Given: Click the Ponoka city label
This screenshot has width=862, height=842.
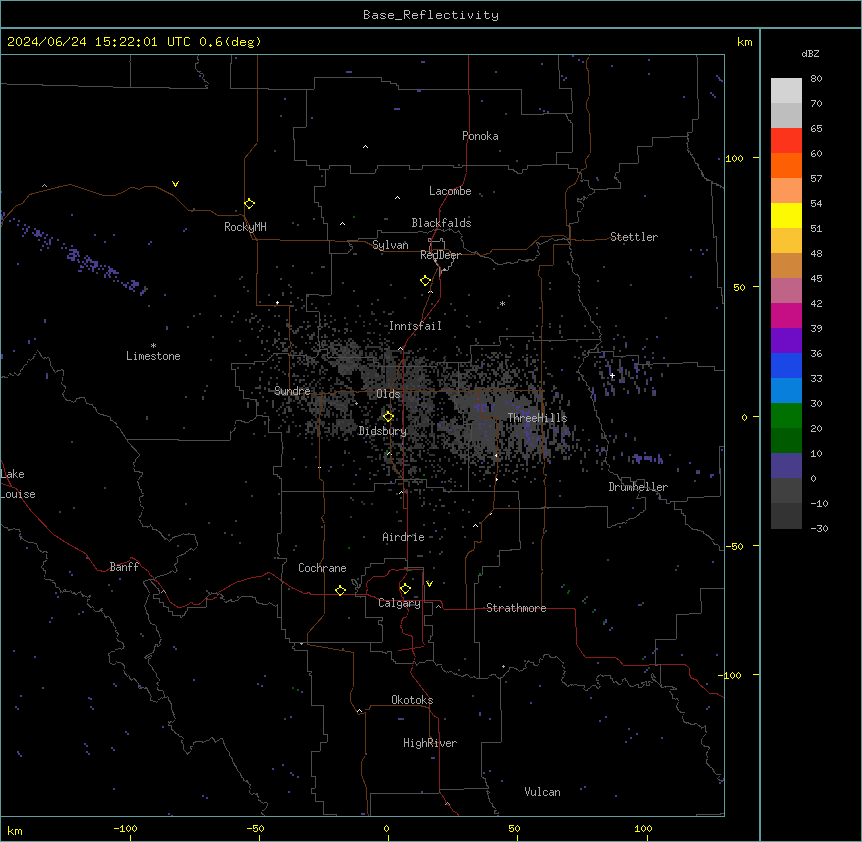Looking at the screenshot, I should (480, 136).
